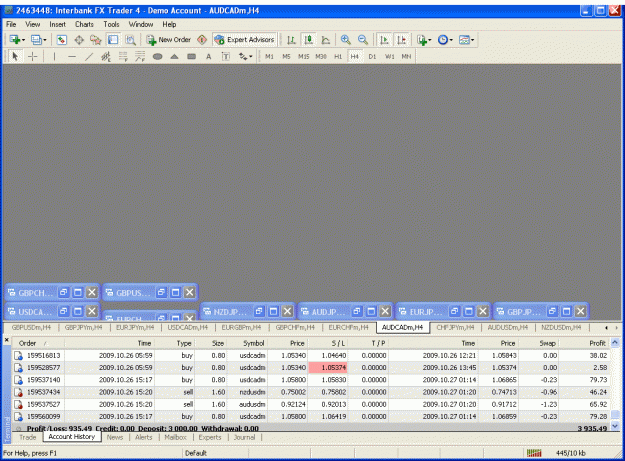
Task: Open the Charts menu
Action: click(x=84, y=24)
